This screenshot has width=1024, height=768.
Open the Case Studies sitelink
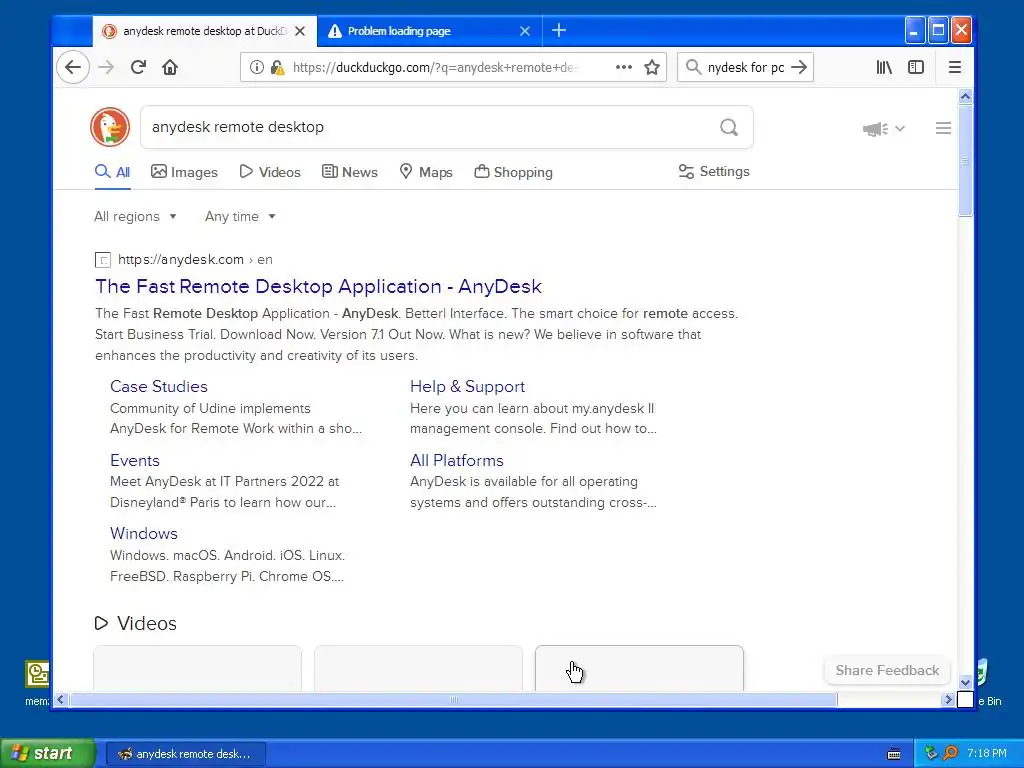click(159, 386)
